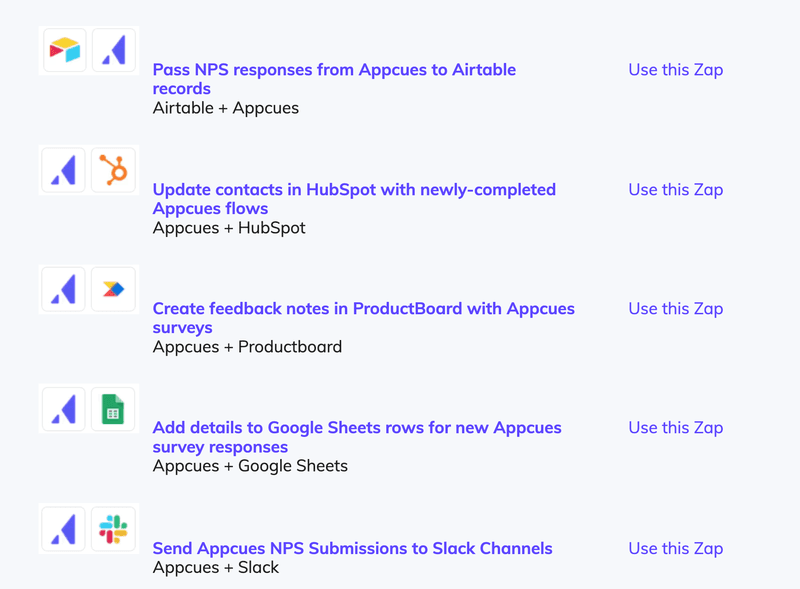The width and height of the screenshot is (800, 589).
Task: Select the Appcues icon next to Airtable
Action: pos(113,50)
